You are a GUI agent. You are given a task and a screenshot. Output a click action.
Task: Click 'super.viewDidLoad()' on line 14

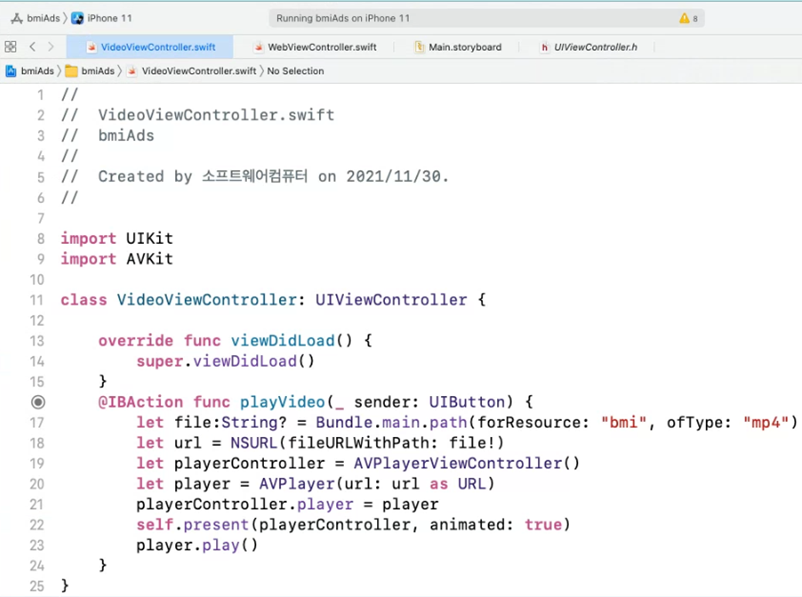[226, 361]
